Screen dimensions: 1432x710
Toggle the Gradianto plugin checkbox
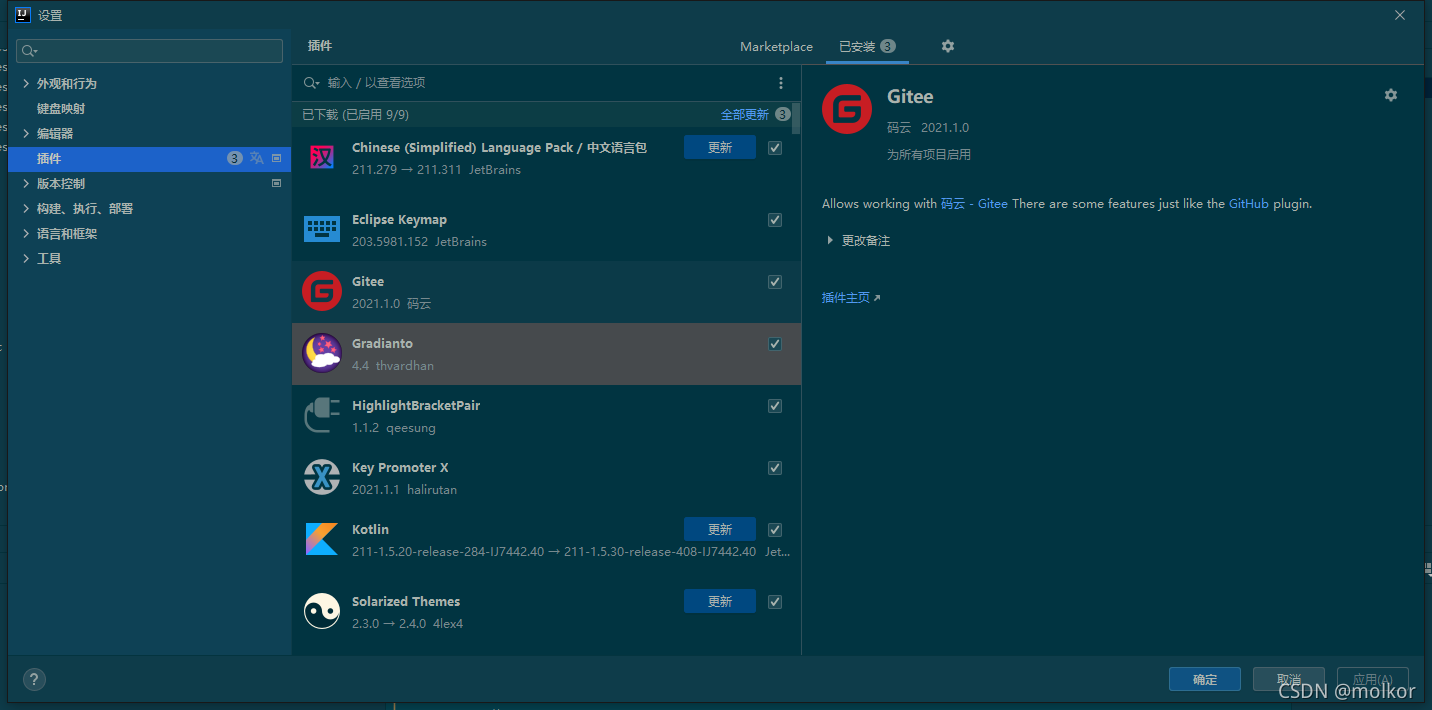click(775, 344)
